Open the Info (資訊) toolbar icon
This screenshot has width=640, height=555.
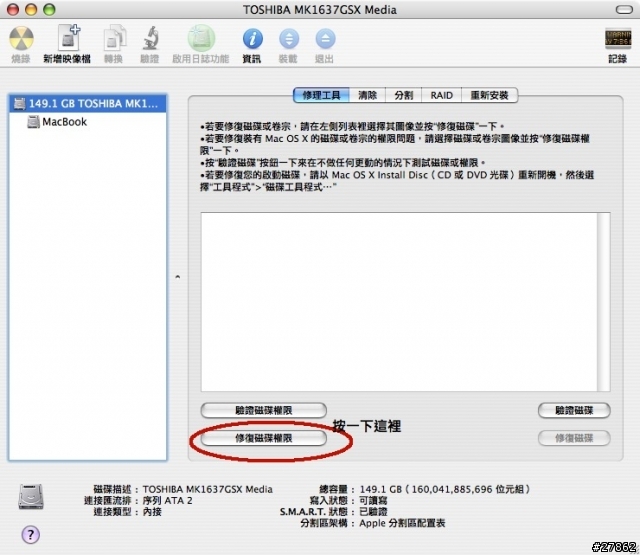[252, 39]
